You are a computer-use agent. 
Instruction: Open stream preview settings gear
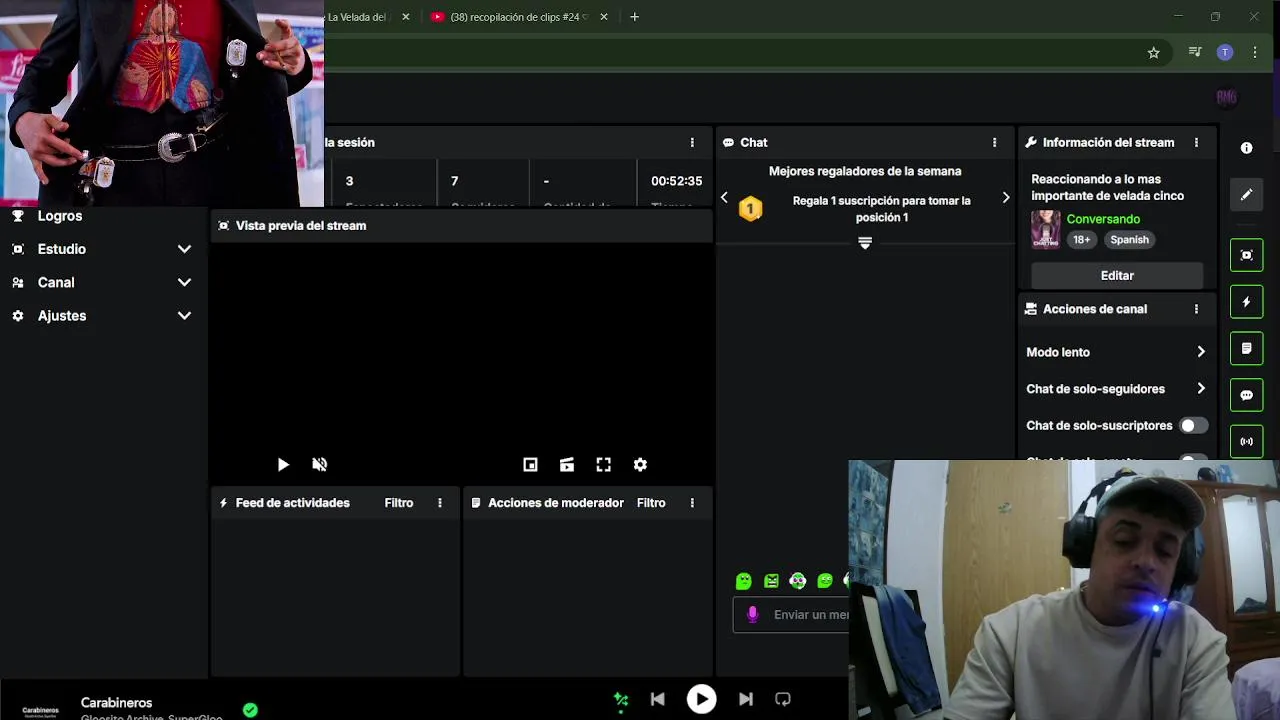point(640,465)
